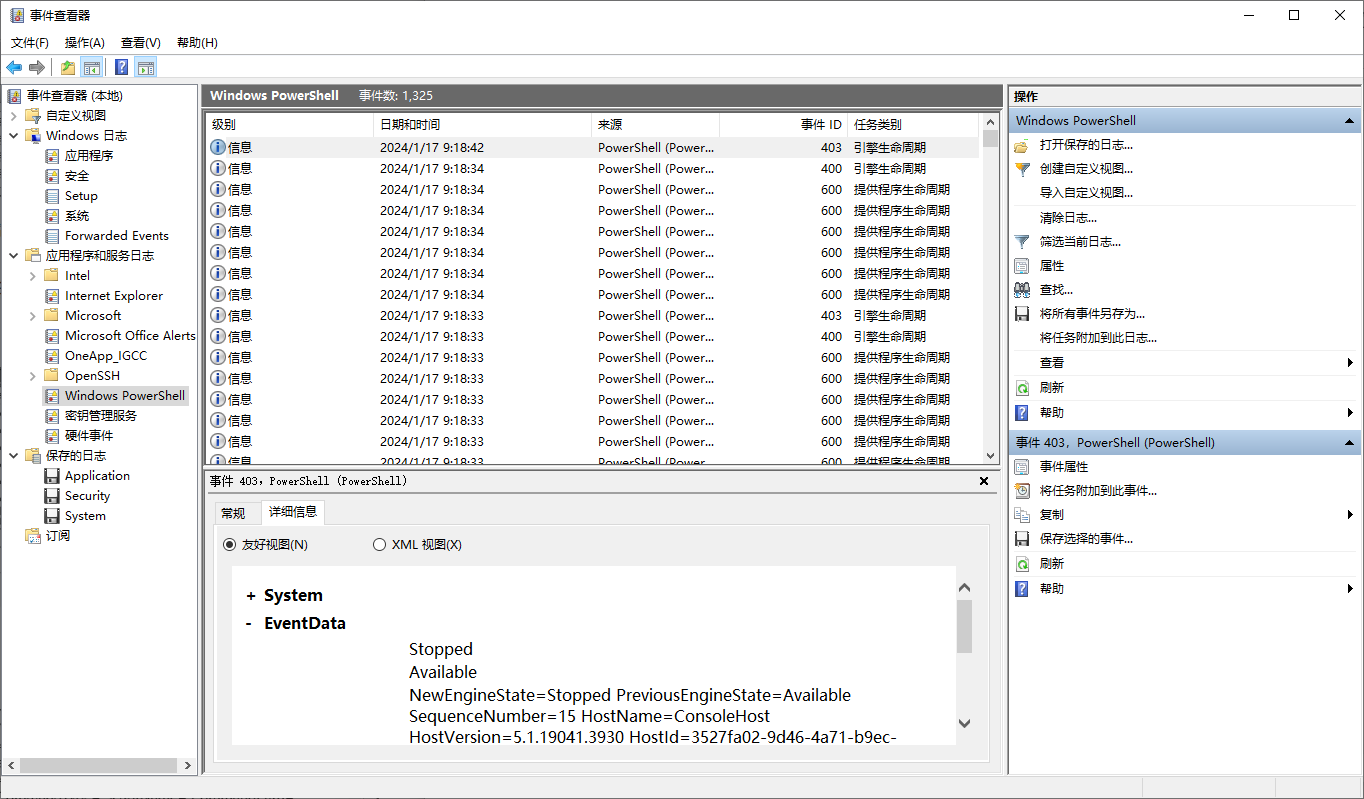Select the 9:18:42 event 403 row

[592, 147]
